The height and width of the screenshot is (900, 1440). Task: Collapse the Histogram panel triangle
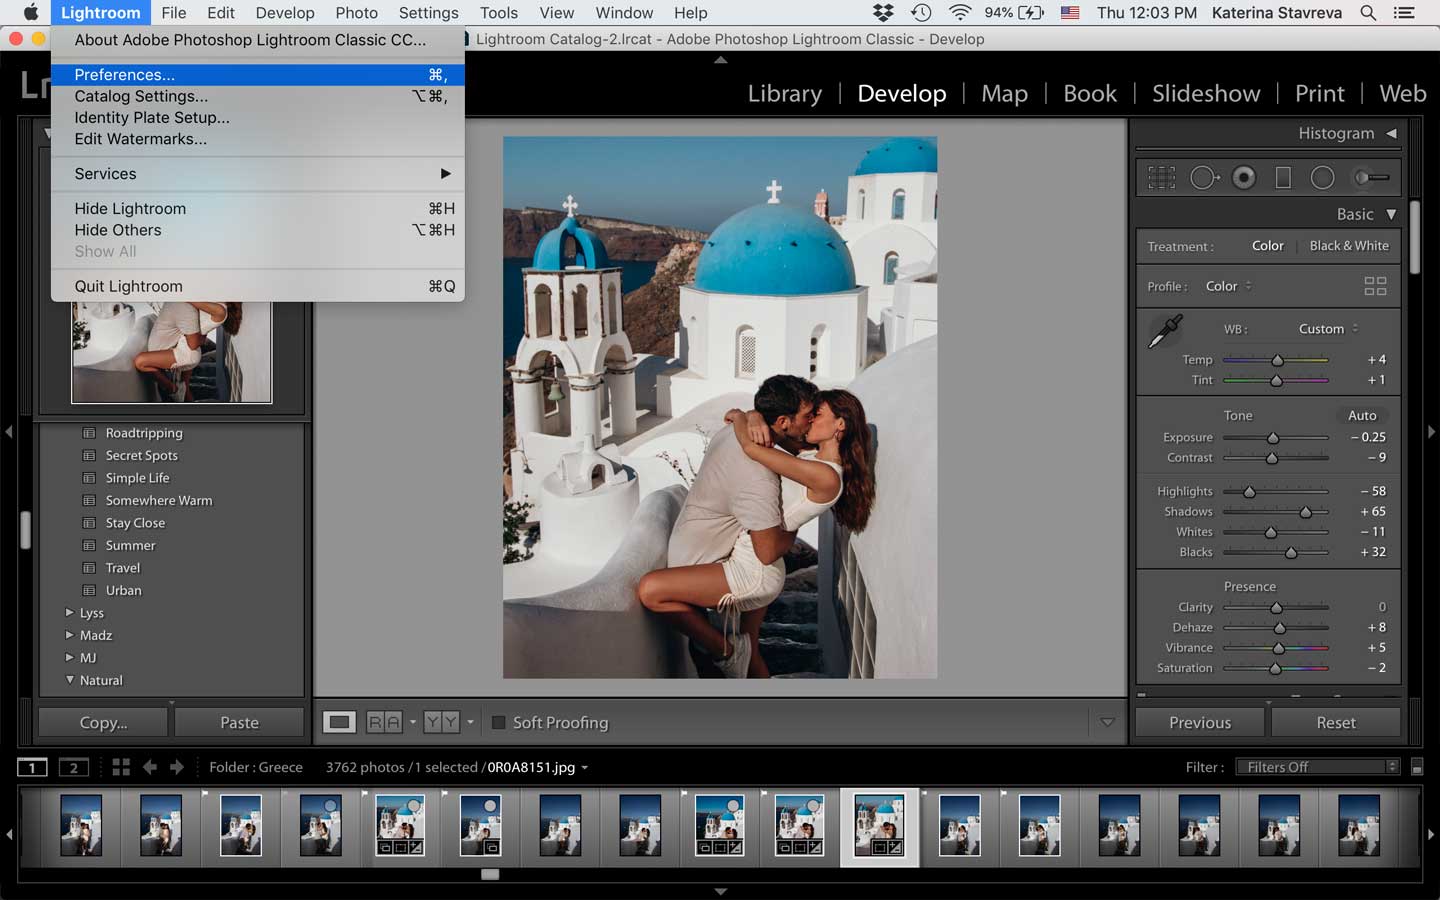[x=1391, y=133]
